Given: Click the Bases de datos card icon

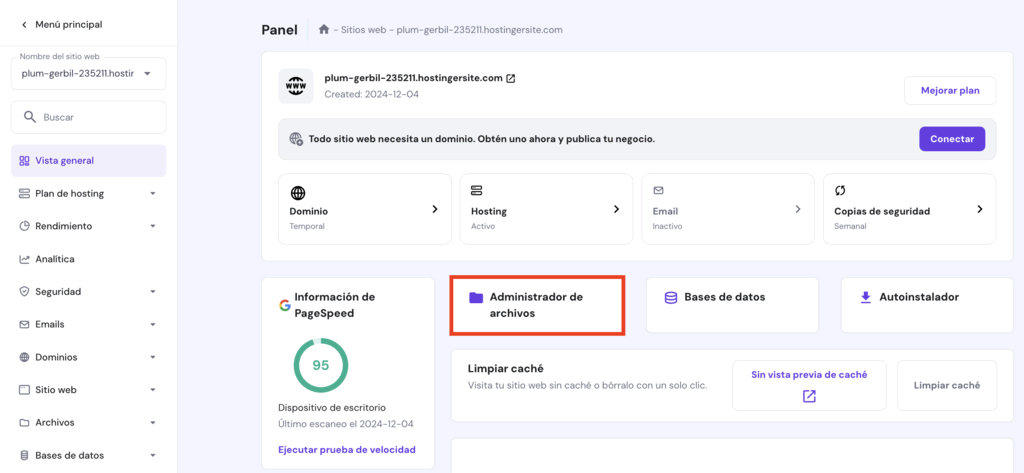Looking at the screenshot, I should 671,297.
